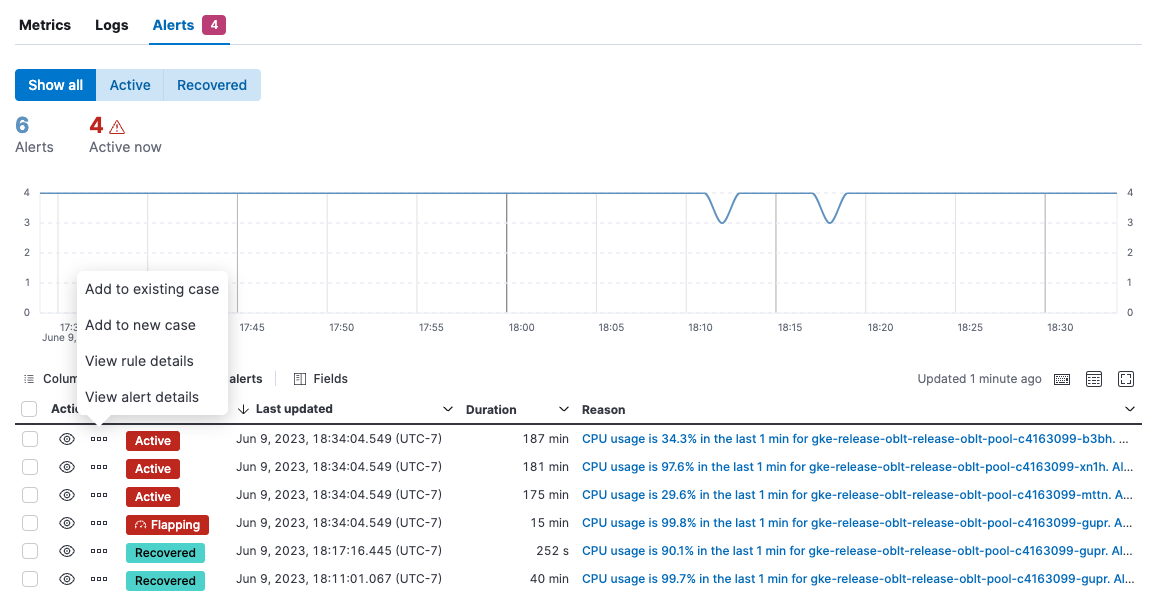This screenshot has height=604, width=1161.
Task: Open the Reason column dropdown
Action: click(x=1130, y=409)
